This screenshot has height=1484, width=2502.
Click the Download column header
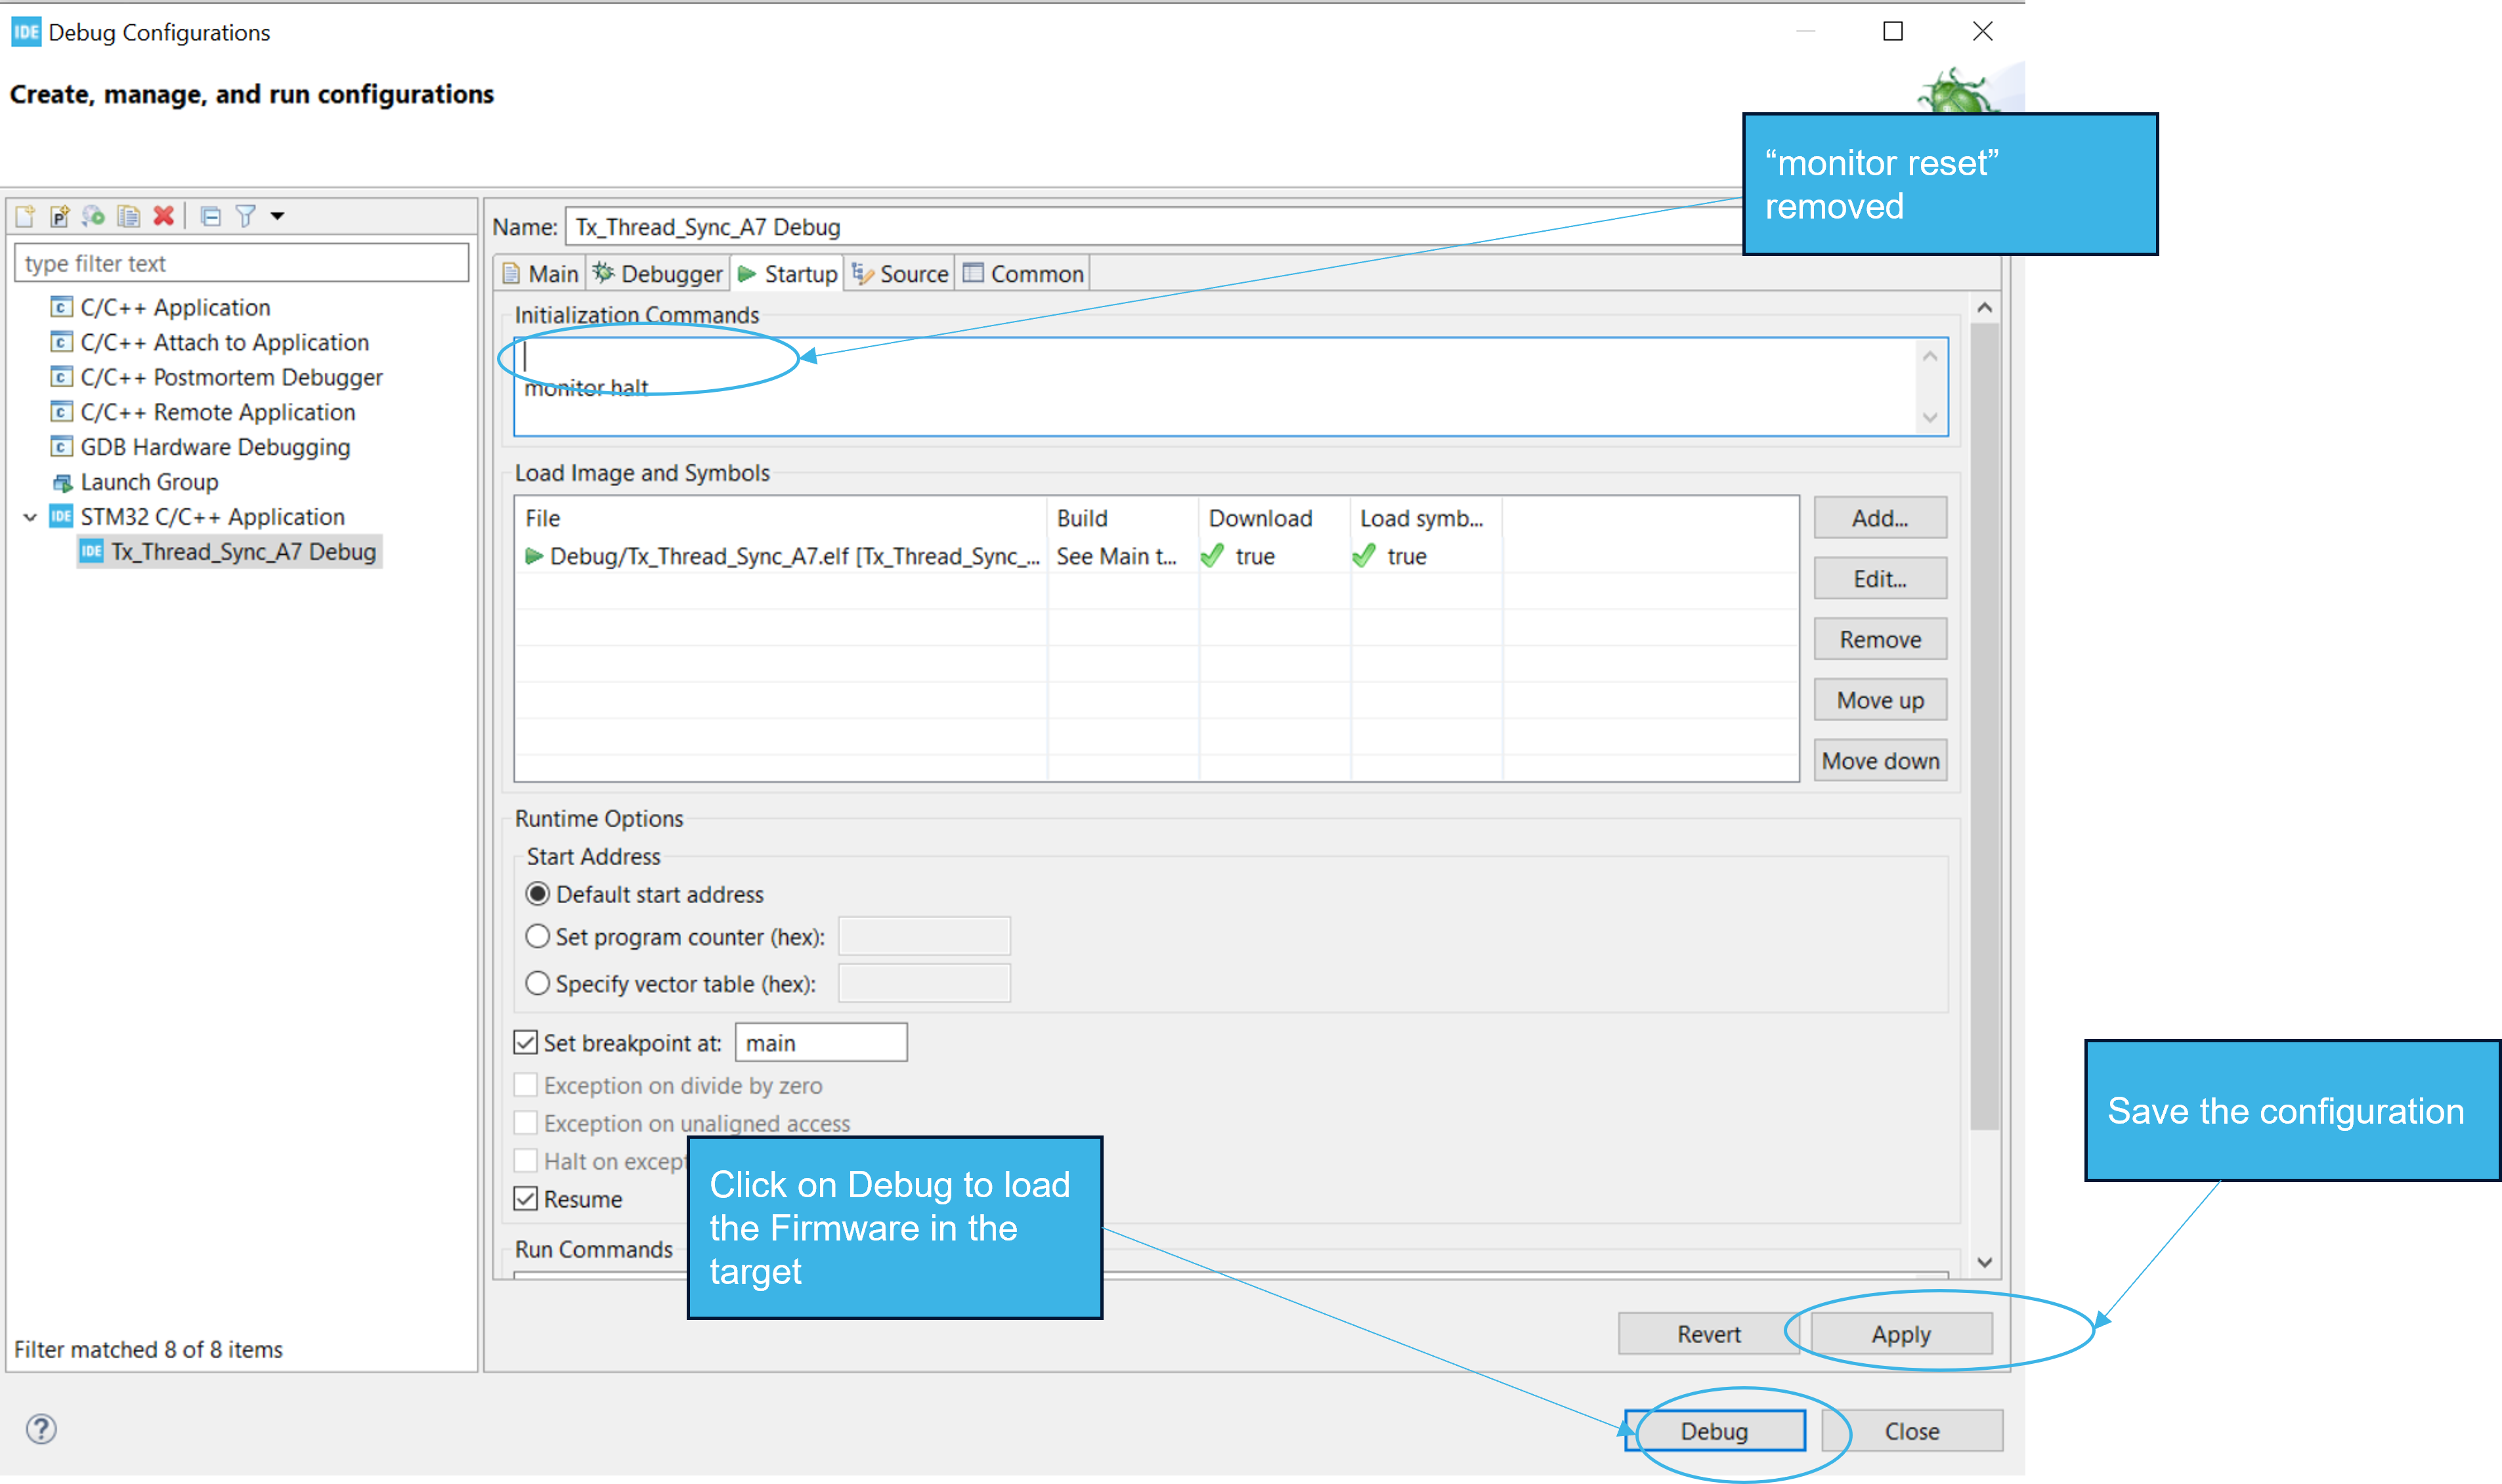tap(1274, 519)
